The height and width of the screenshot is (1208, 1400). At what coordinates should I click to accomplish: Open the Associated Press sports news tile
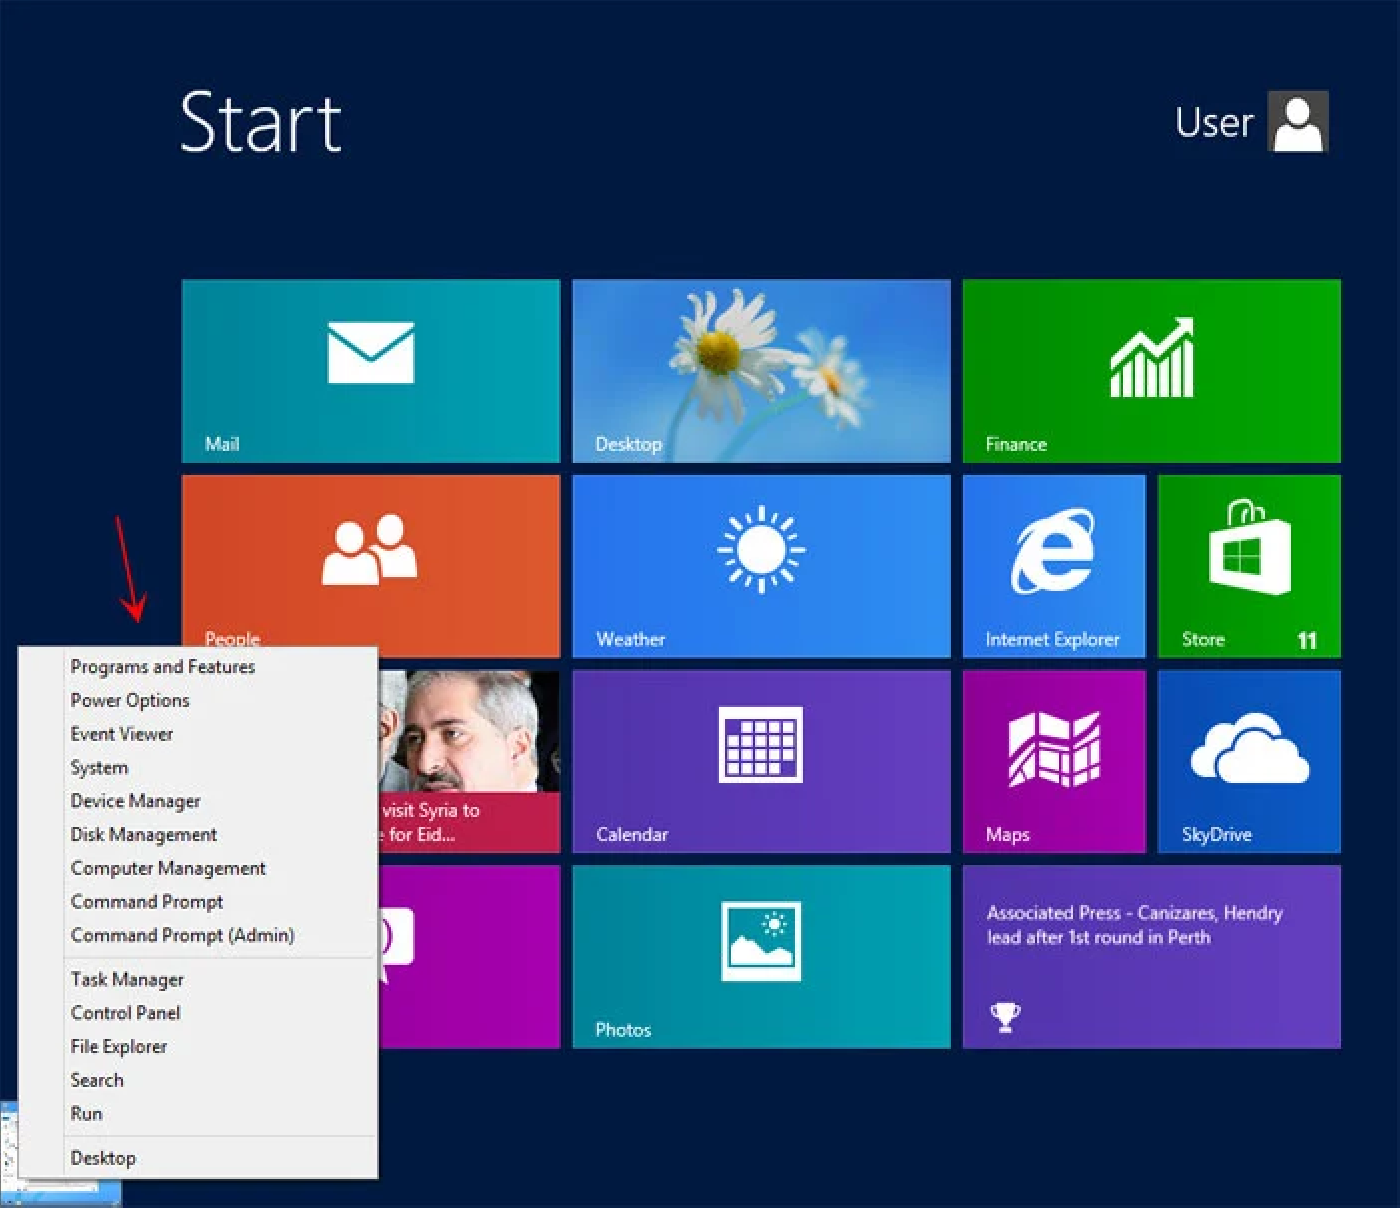click(1152, 957)
